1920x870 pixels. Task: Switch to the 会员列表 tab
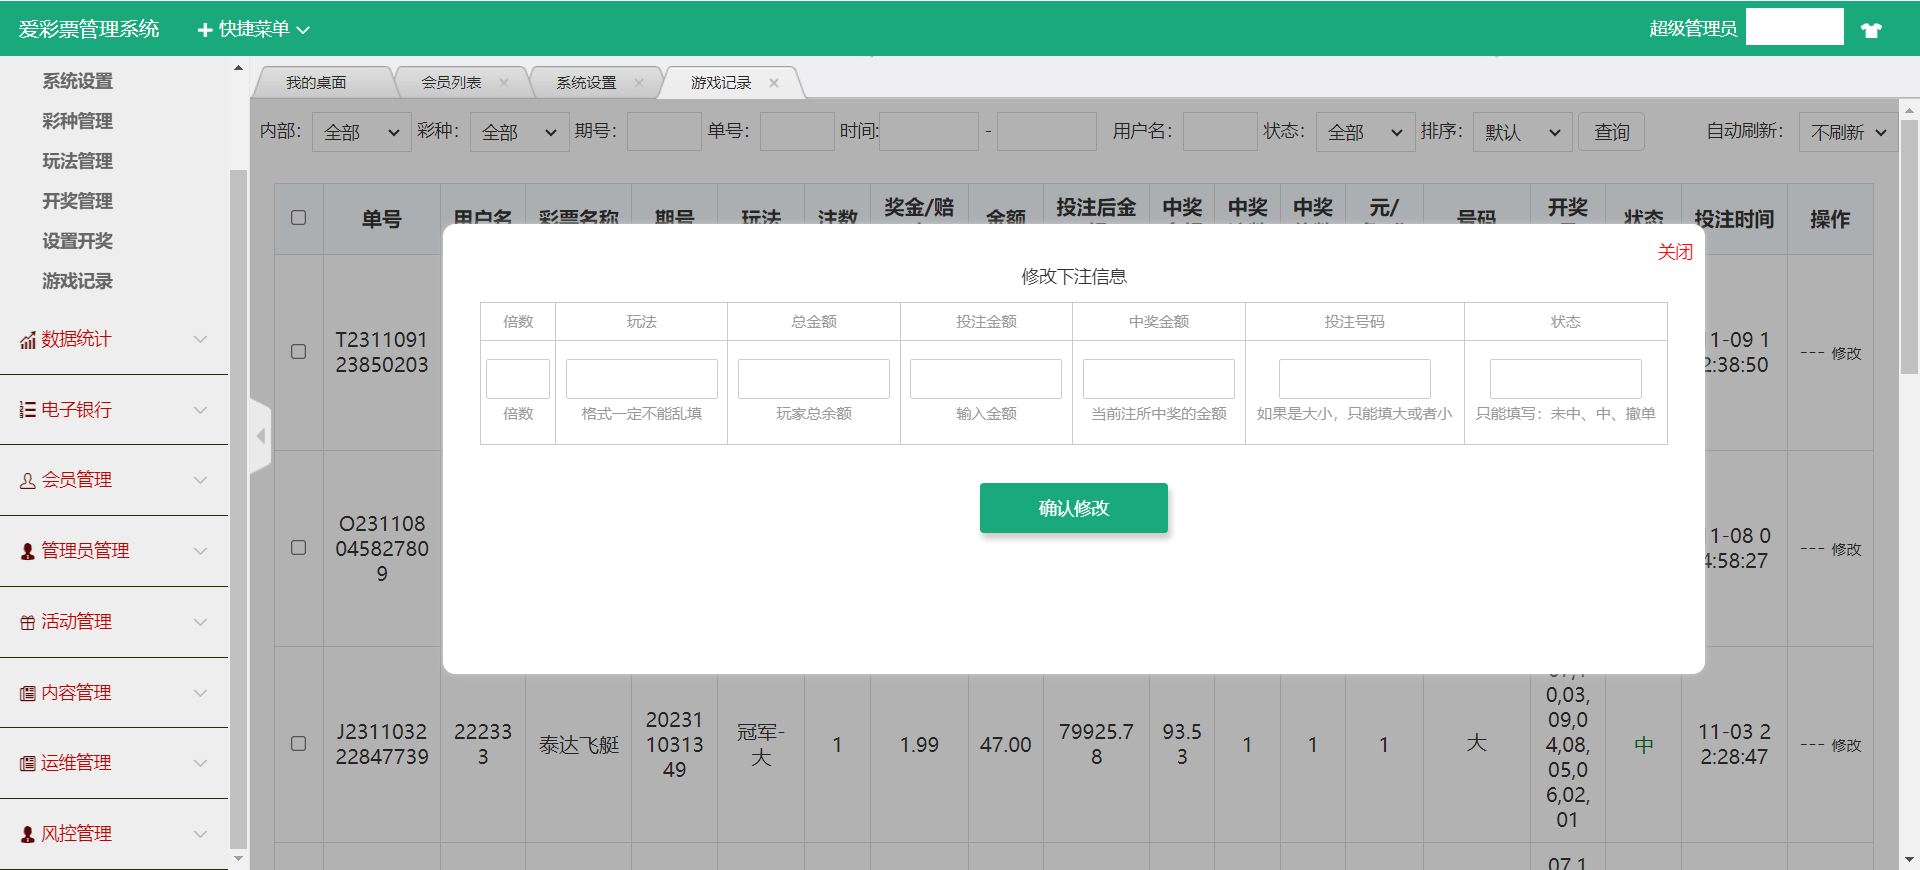click(451, 83)
